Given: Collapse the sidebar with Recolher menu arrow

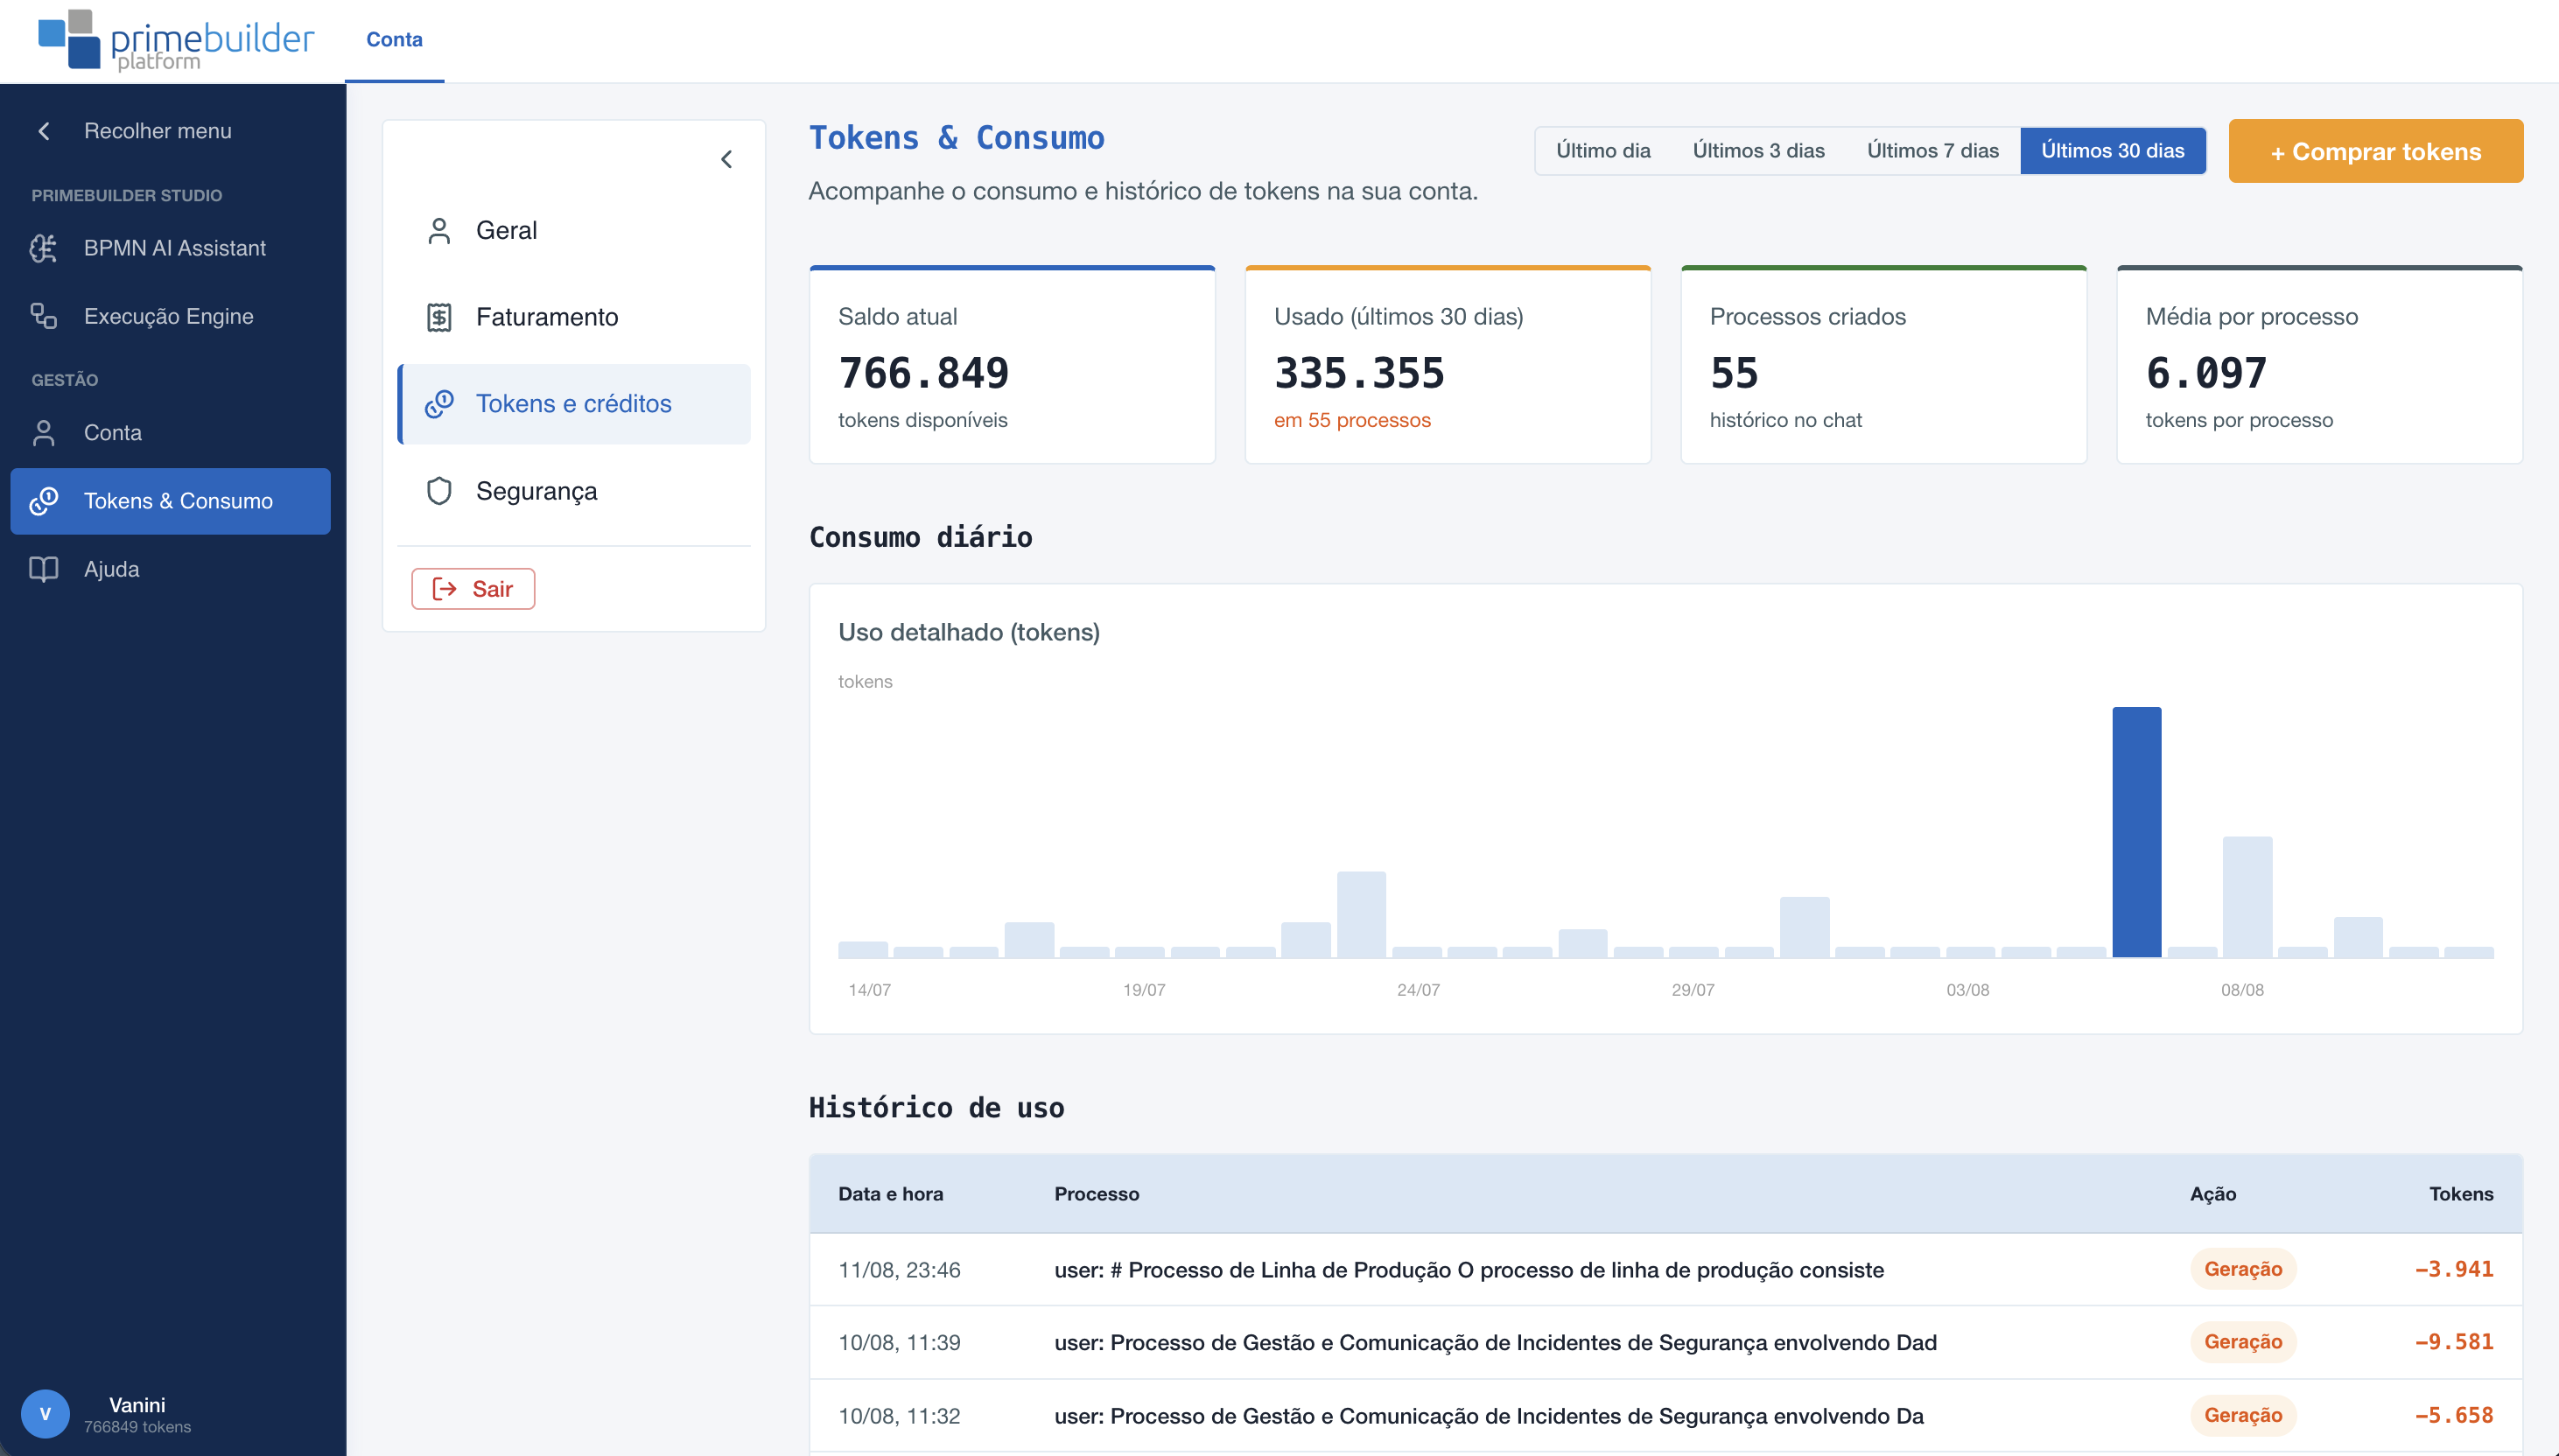Looking at the screenshot, I should coord(43,131).
